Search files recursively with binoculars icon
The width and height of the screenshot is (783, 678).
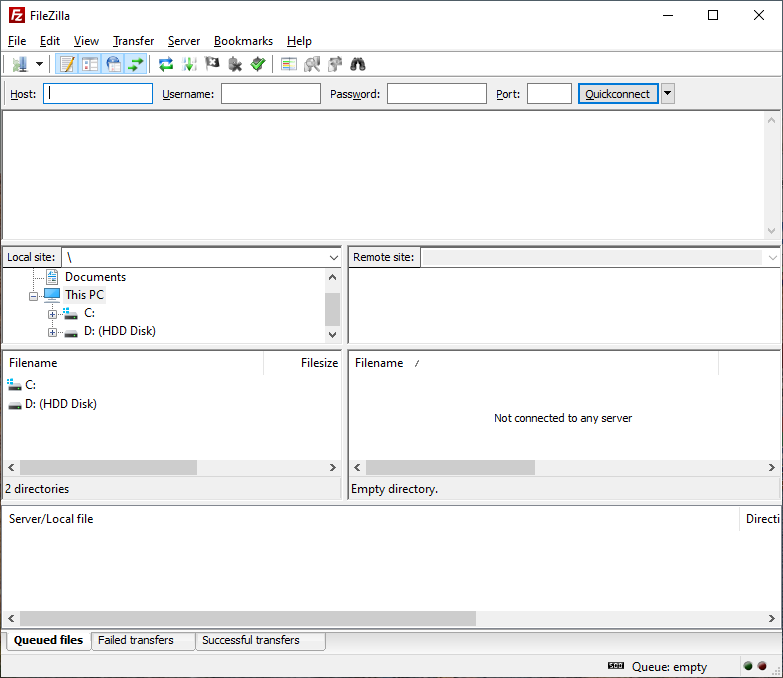point(358,64)
